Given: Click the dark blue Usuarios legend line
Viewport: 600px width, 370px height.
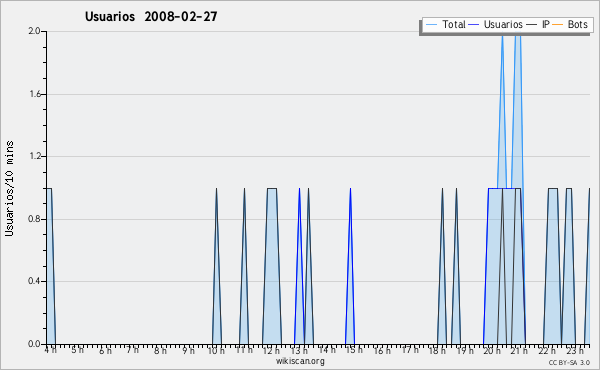Looking at the screenshot, I should tap(474, 25).
